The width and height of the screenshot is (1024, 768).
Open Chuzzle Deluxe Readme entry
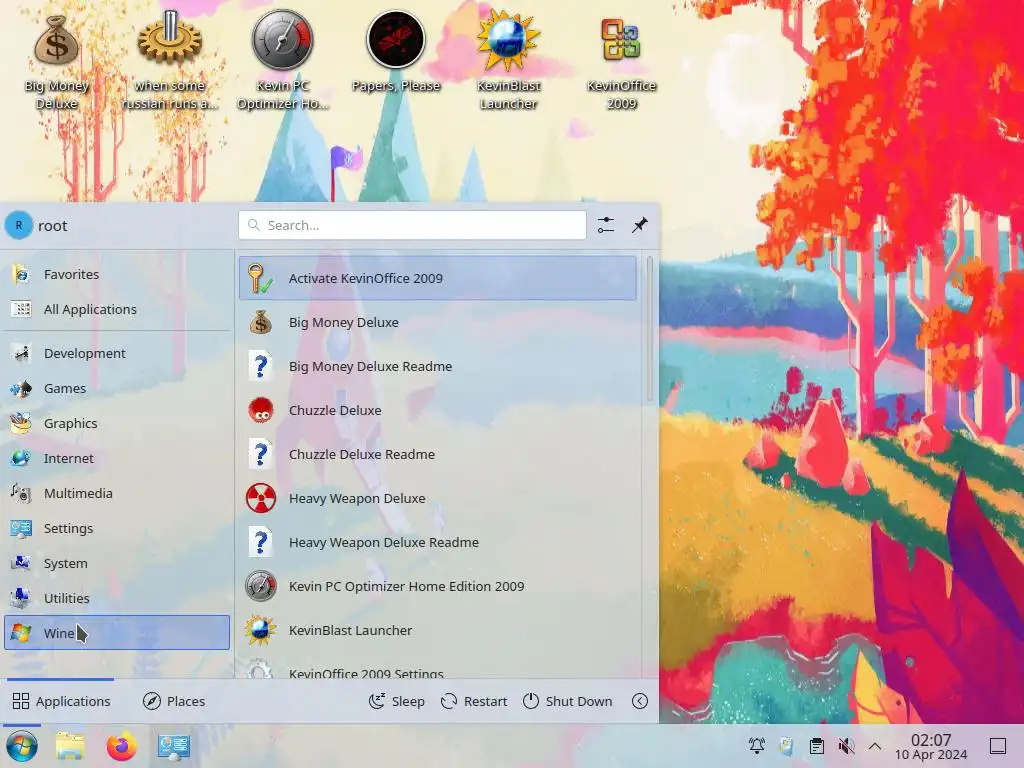(x=438, y=455)
